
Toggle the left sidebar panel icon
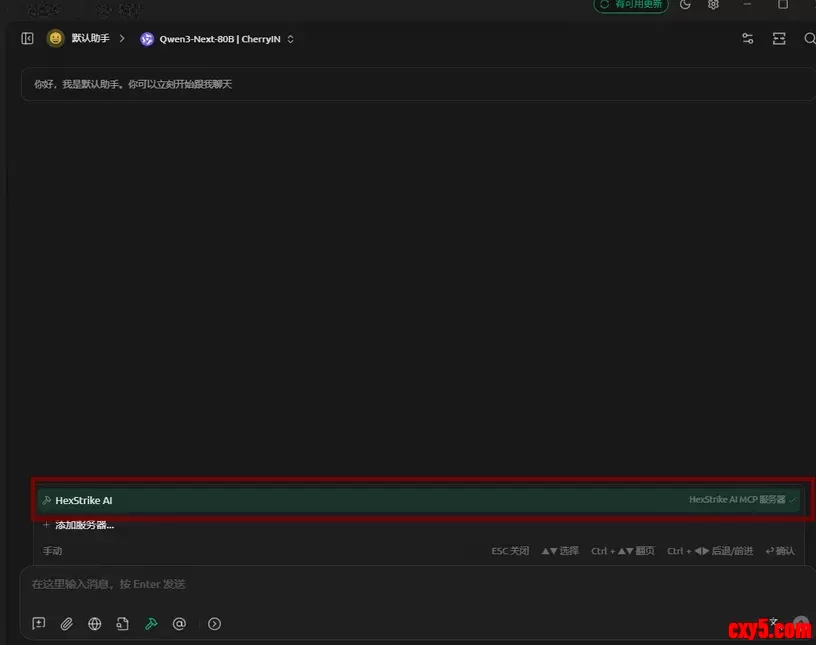pyautogui.click(x=27, y=39)
